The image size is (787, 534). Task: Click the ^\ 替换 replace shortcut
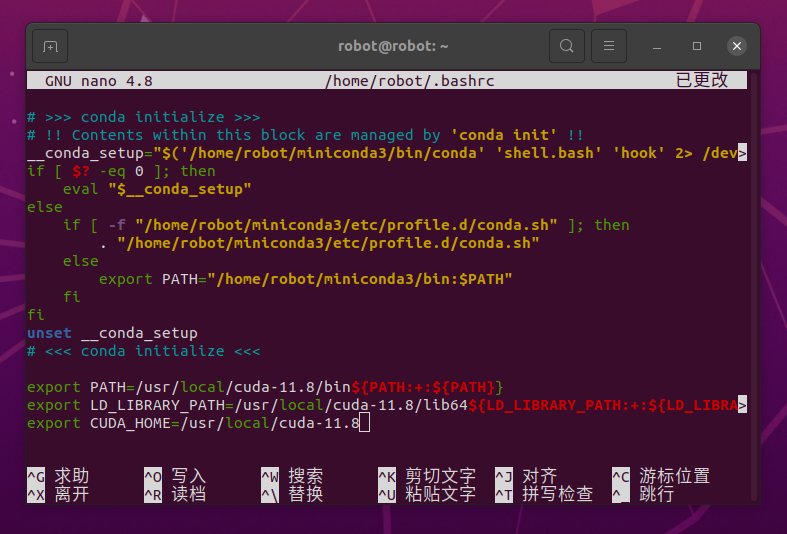(x=292, y=494)
